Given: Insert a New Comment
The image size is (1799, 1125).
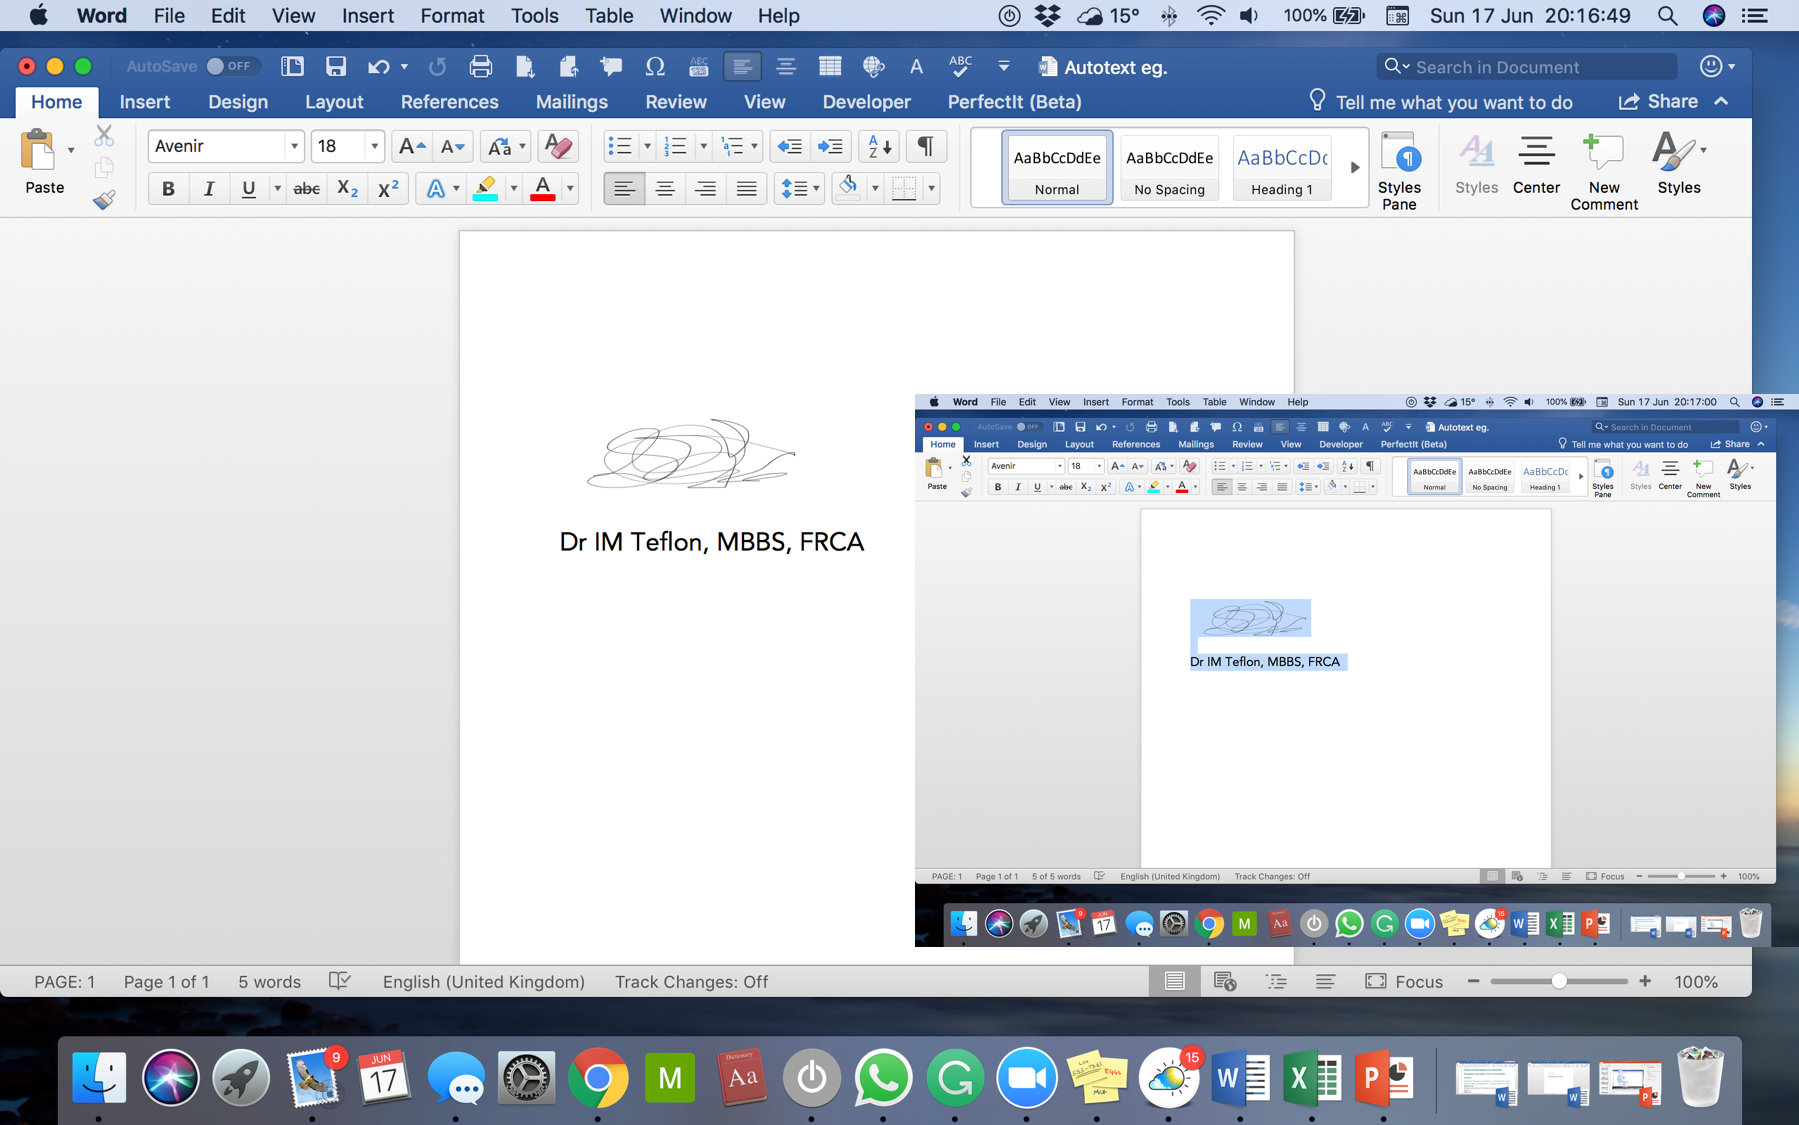Looking at the screenshot, I should 1603,170.
